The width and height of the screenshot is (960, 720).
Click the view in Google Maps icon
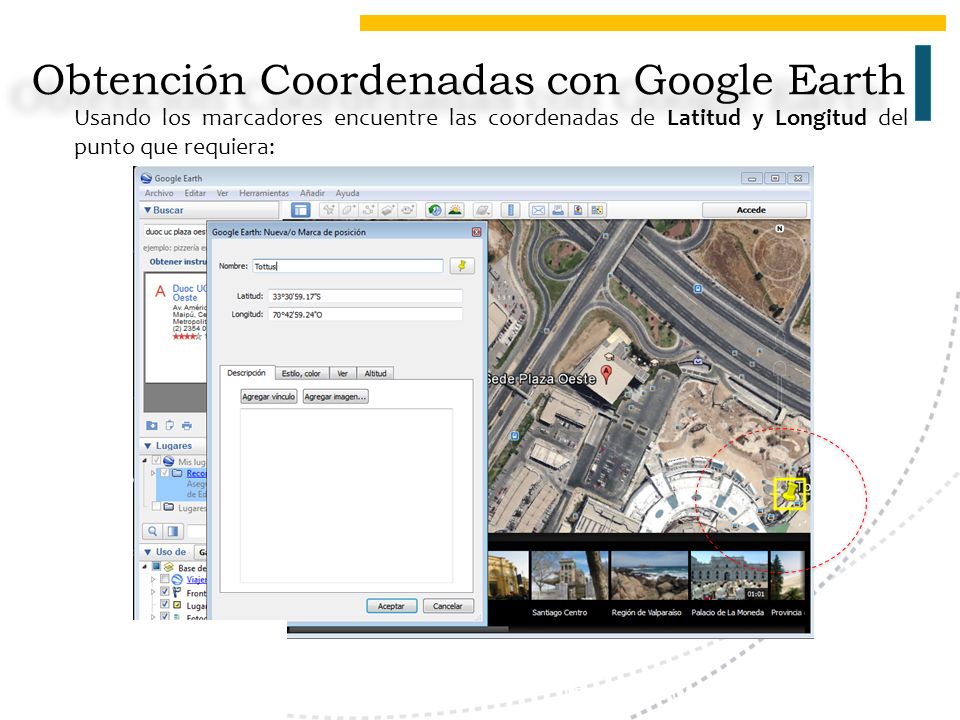coord(597,210)
